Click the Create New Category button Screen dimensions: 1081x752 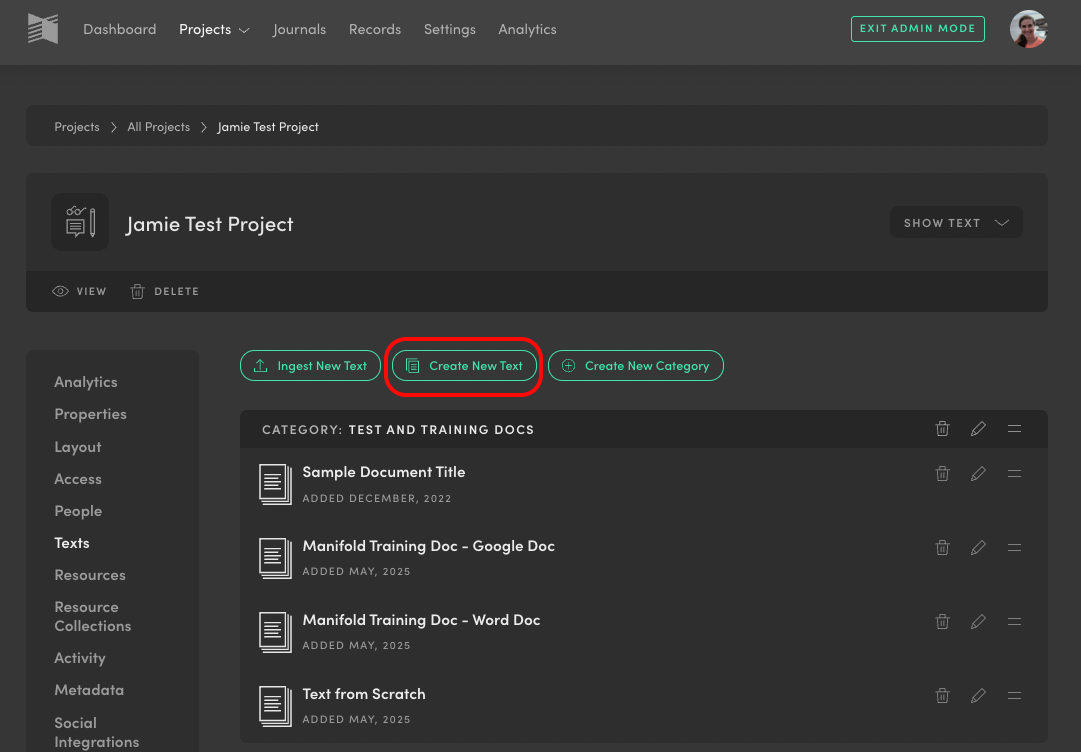636,365
